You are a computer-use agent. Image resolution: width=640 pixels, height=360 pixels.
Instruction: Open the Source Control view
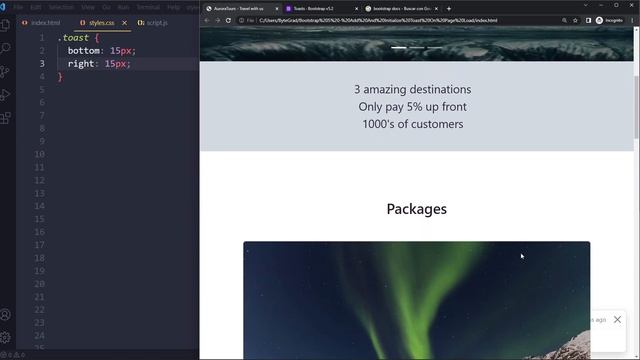(x=5, y=72)
